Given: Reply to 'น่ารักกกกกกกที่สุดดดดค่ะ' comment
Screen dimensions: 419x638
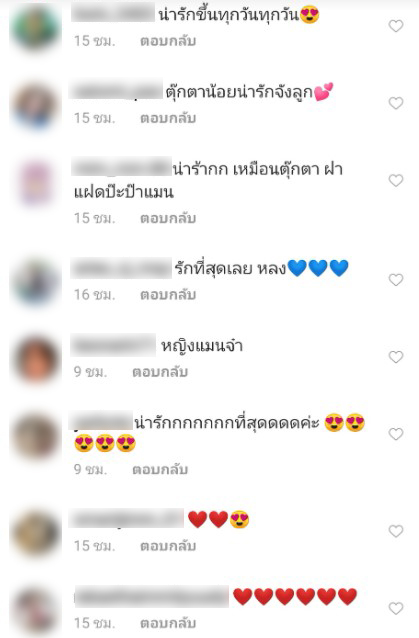Looking at the screenshot, I should (x=160, y=470).
